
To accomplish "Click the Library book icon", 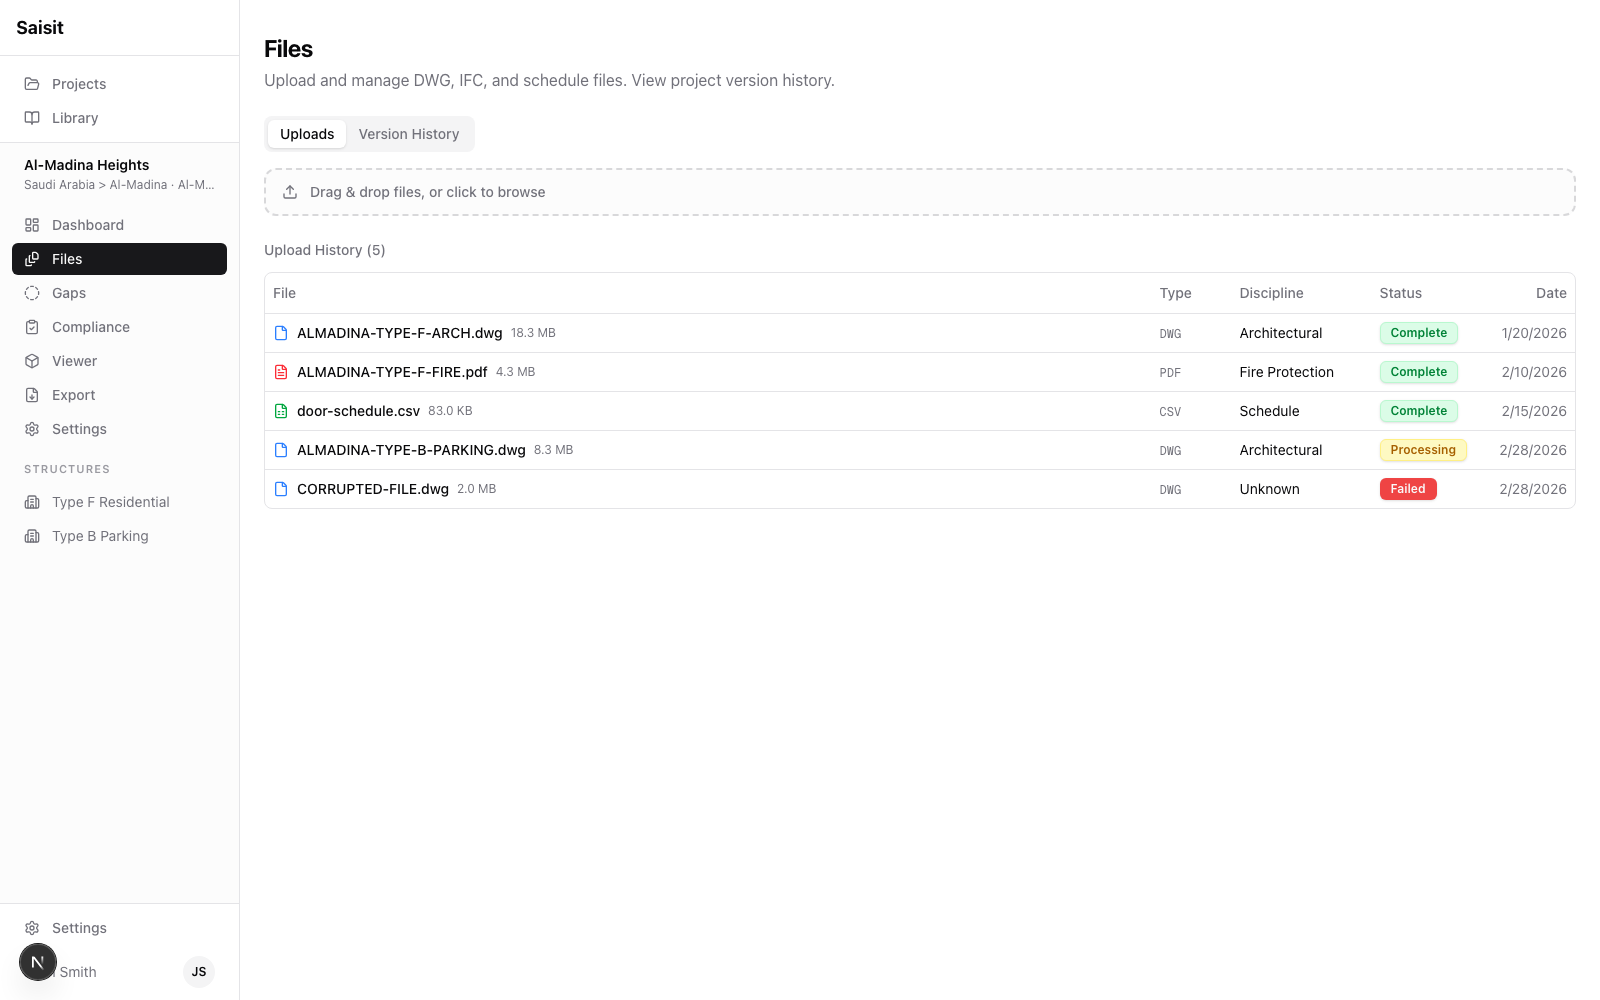I will [x=32, y=118].
